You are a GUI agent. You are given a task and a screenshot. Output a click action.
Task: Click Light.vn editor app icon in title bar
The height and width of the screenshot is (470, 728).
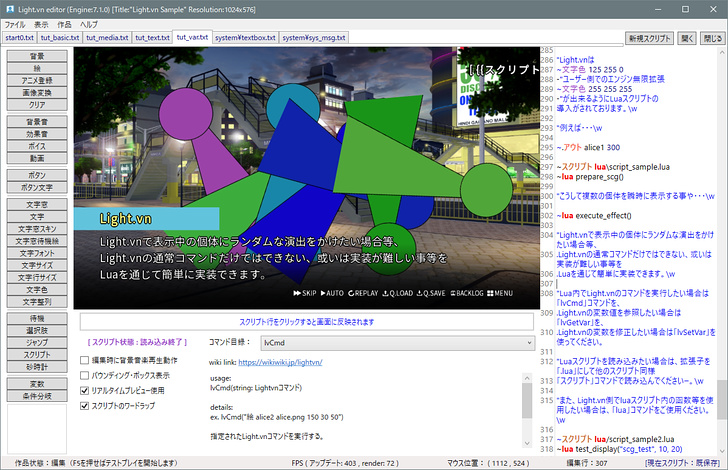click(10, 9)
